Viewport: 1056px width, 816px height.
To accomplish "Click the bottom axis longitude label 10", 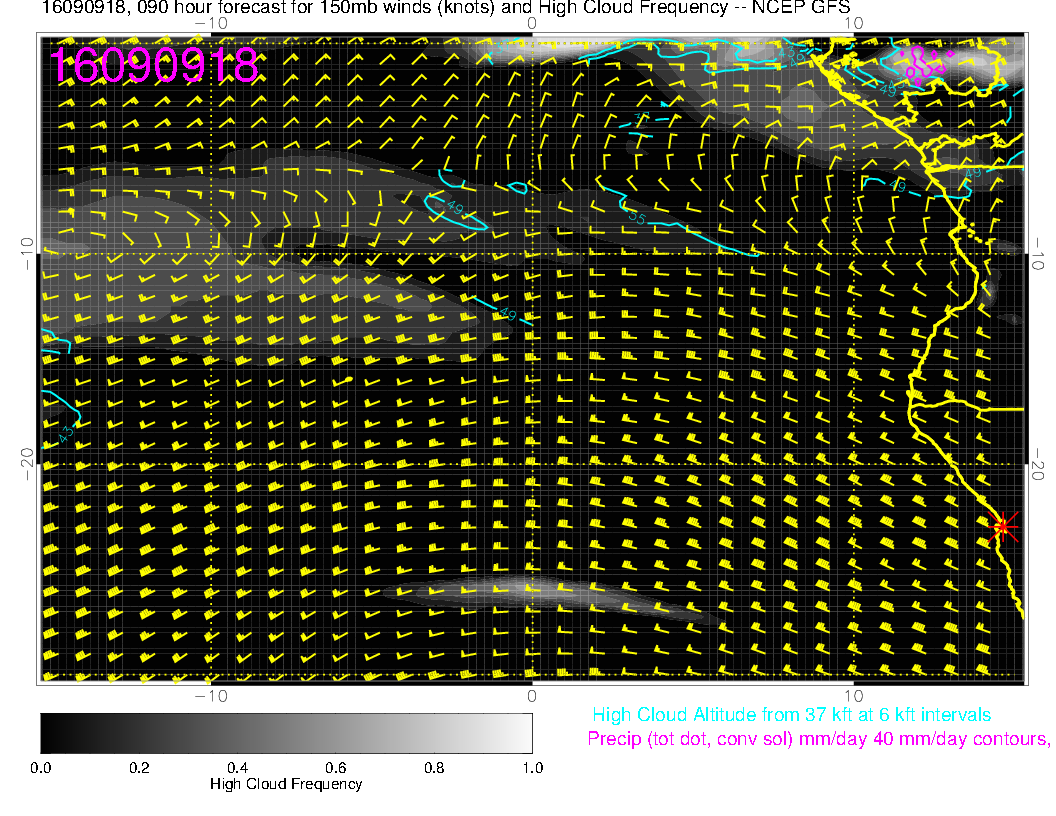I will [x=853, y=696].
